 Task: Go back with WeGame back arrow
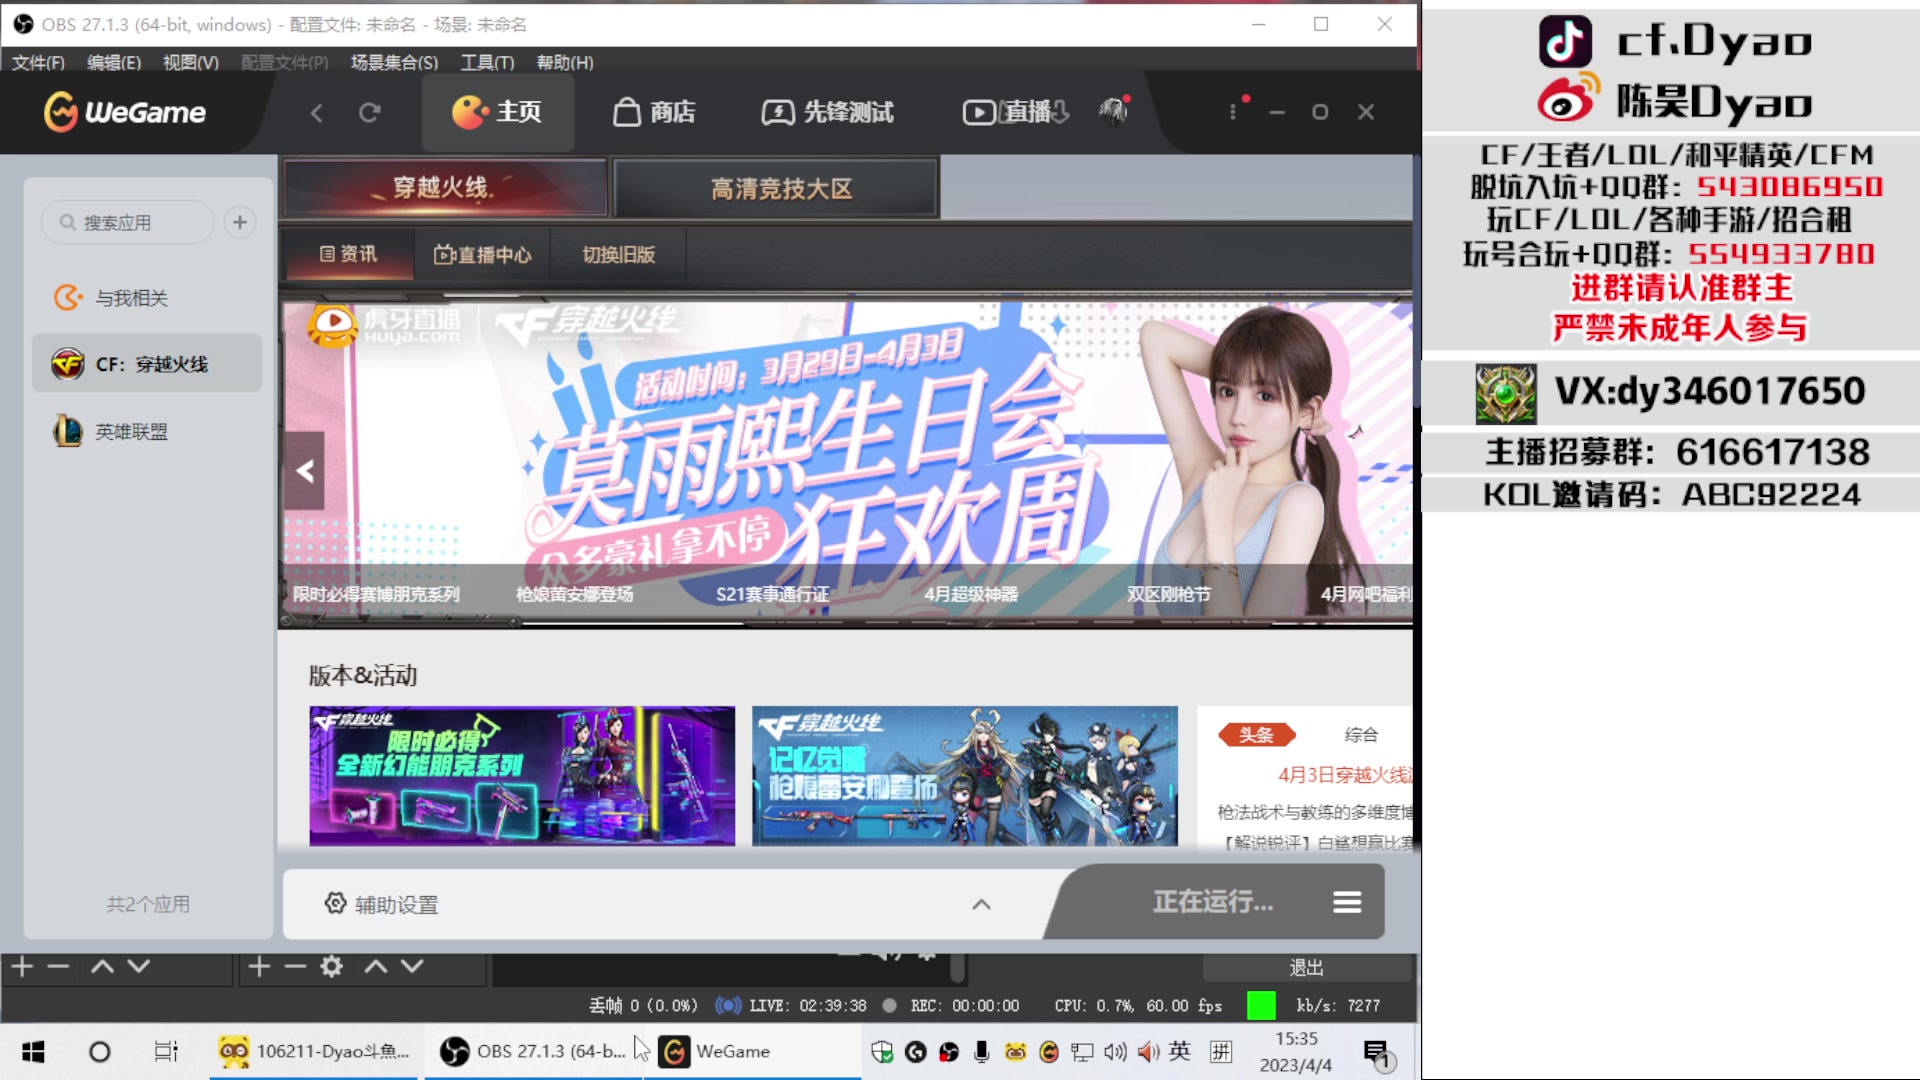coord(317,113)
